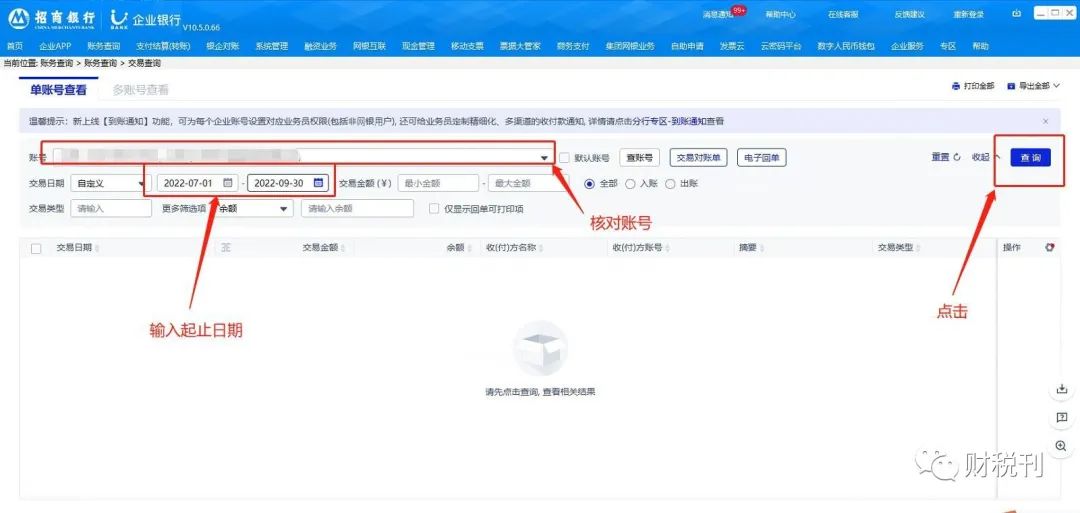Screen dimensions: 1080x513
Task: Open the 银企对账 menu
Action: (222, 46)
